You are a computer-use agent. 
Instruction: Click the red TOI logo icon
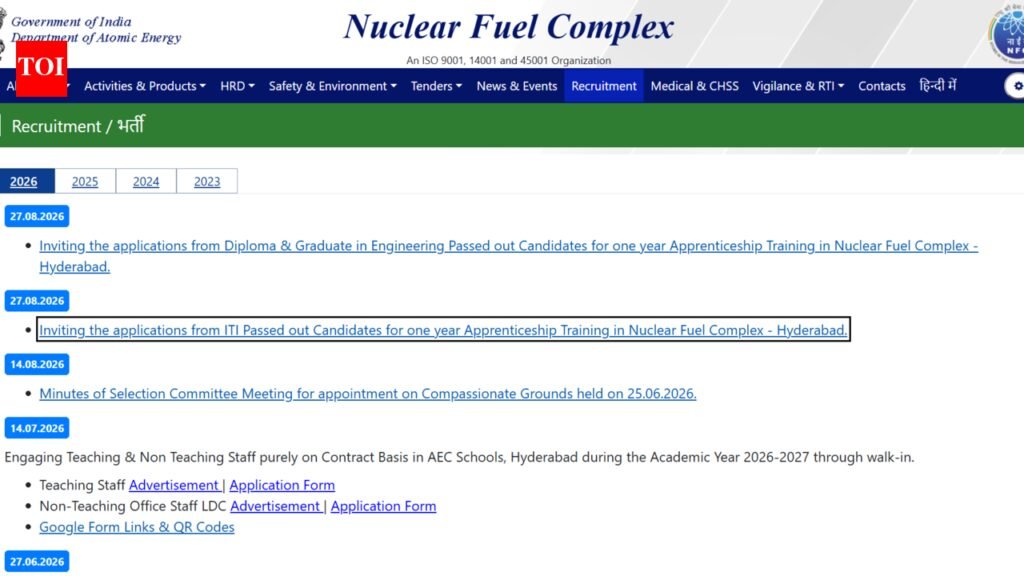pos(41,69)
